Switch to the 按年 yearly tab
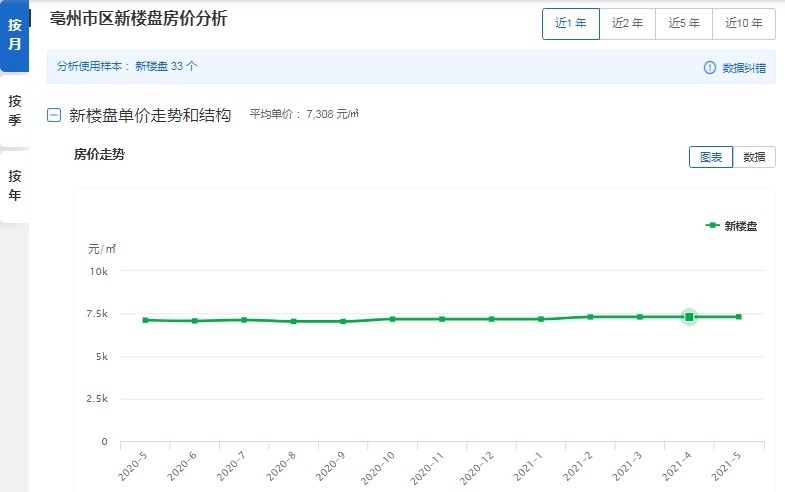The width and height of the screenshot is (785, 492). tap(15, 186)
